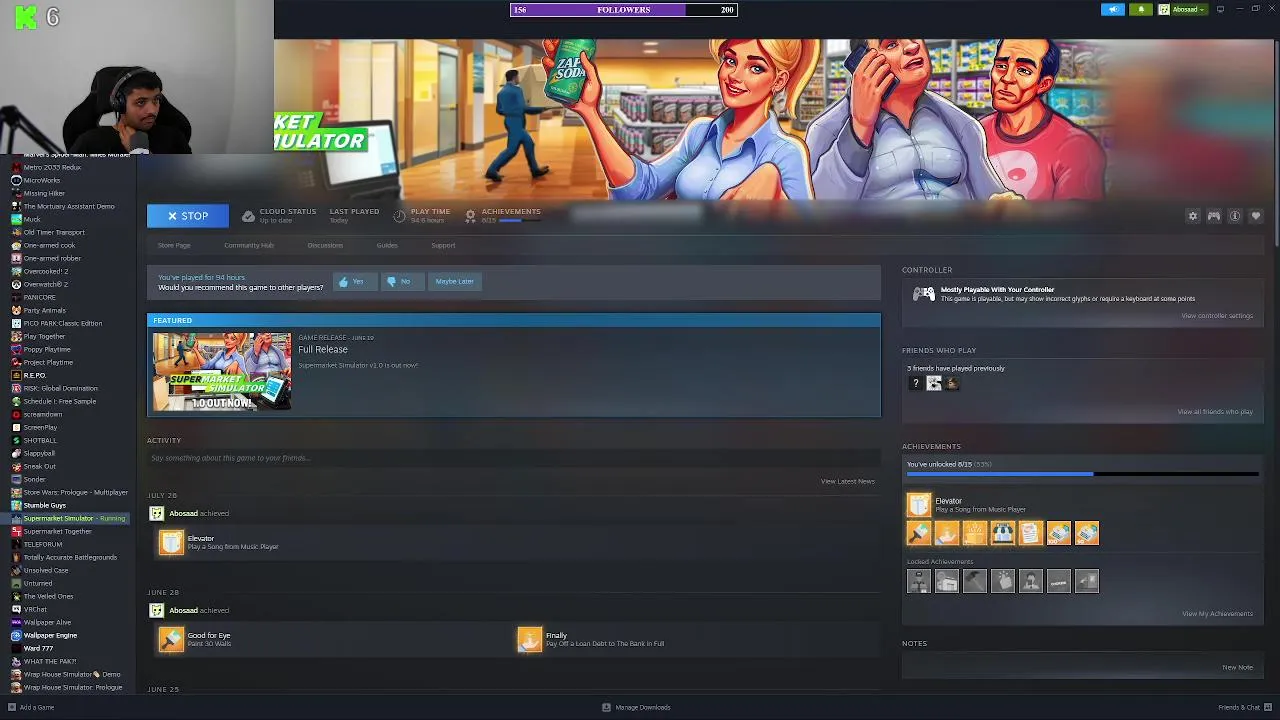Stop the running game

[188, 216]
